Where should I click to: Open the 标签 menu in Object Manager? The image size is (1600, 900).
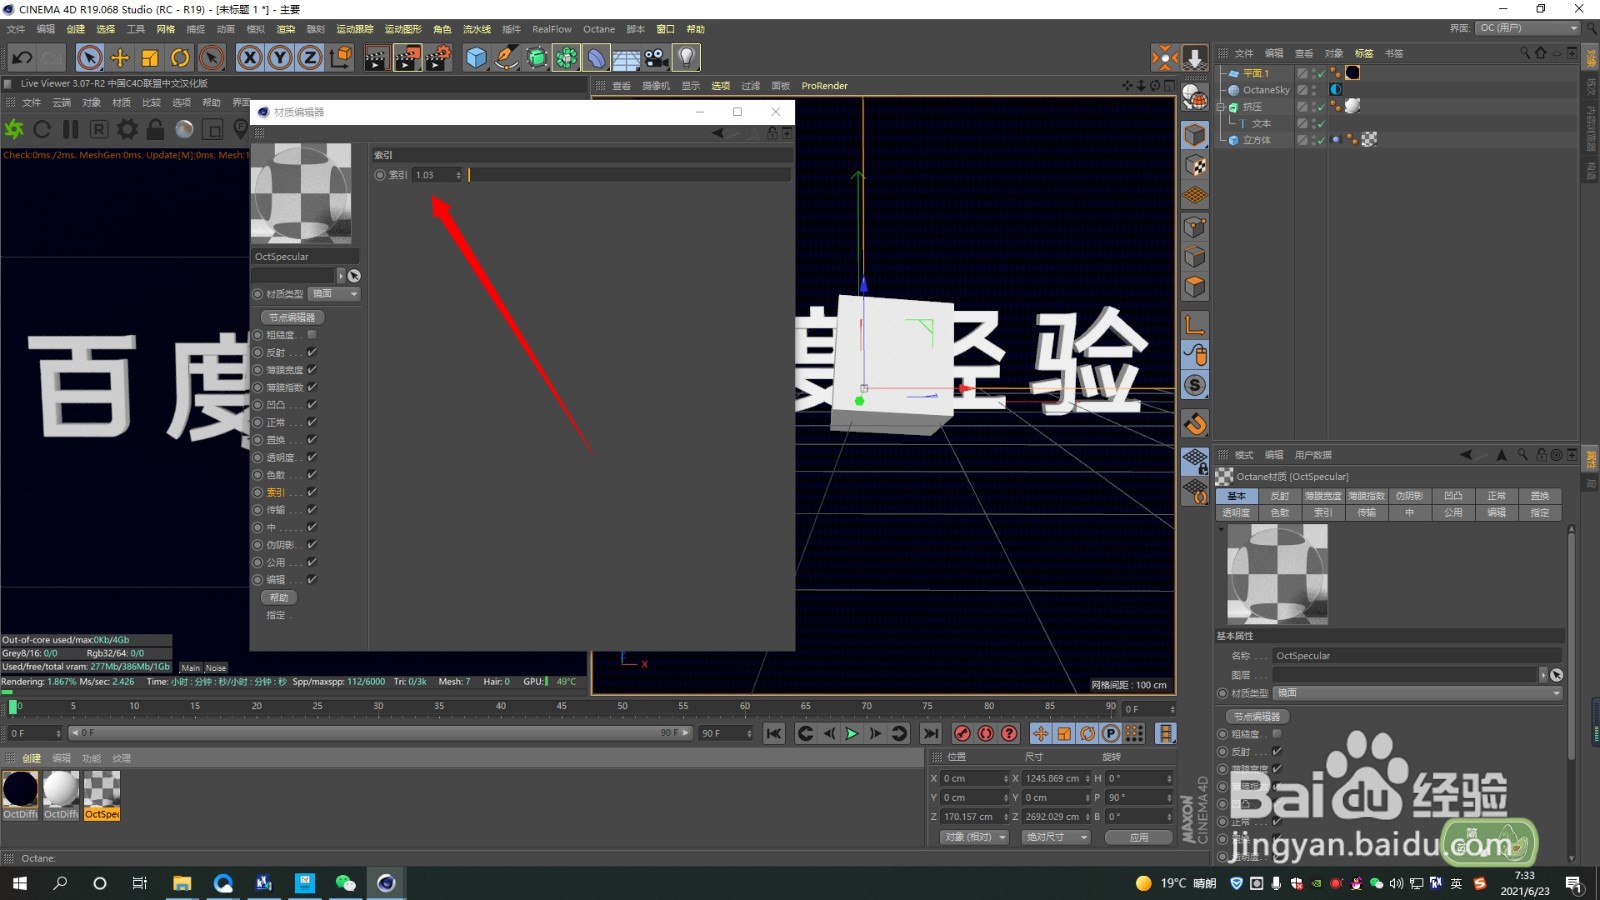[x=1364, y=53]
